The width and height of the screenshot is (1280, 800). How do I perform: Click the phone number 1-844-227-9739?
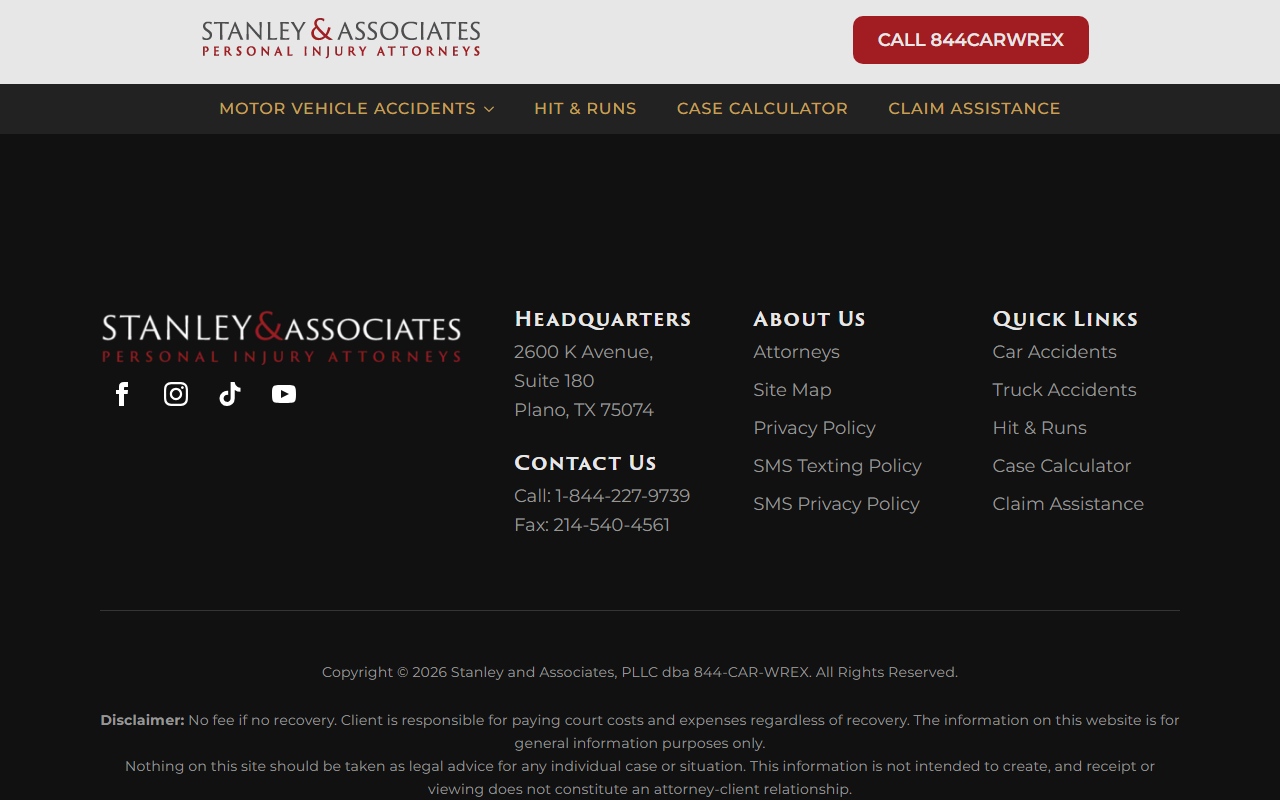coord(622,496)
